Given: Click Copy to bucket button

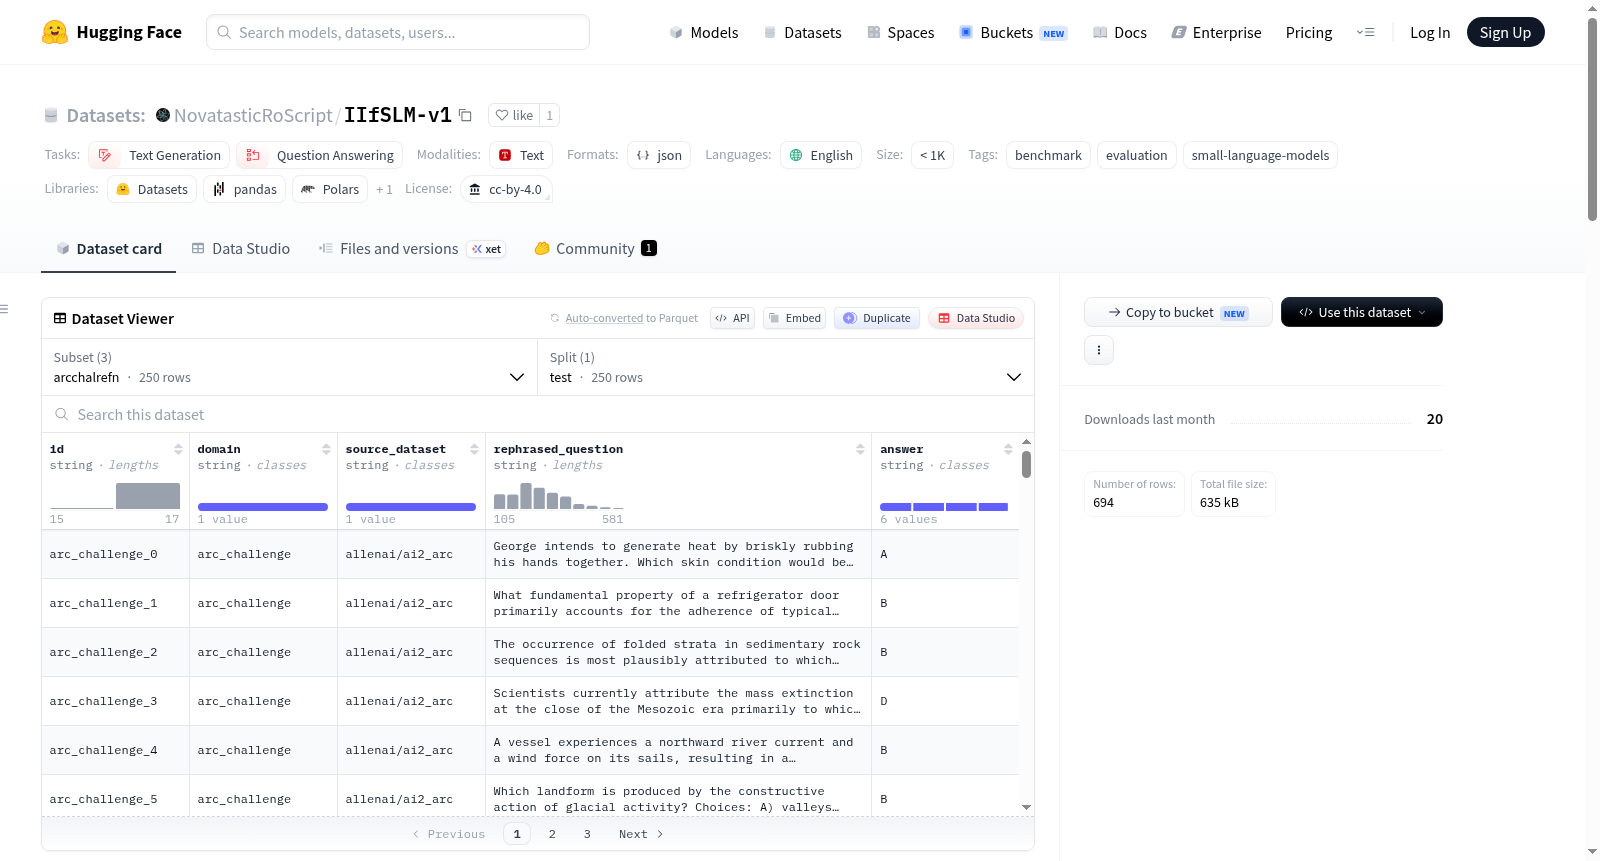Looking at the screenshot, I should pyautogui.click(x=1178, y=312).
